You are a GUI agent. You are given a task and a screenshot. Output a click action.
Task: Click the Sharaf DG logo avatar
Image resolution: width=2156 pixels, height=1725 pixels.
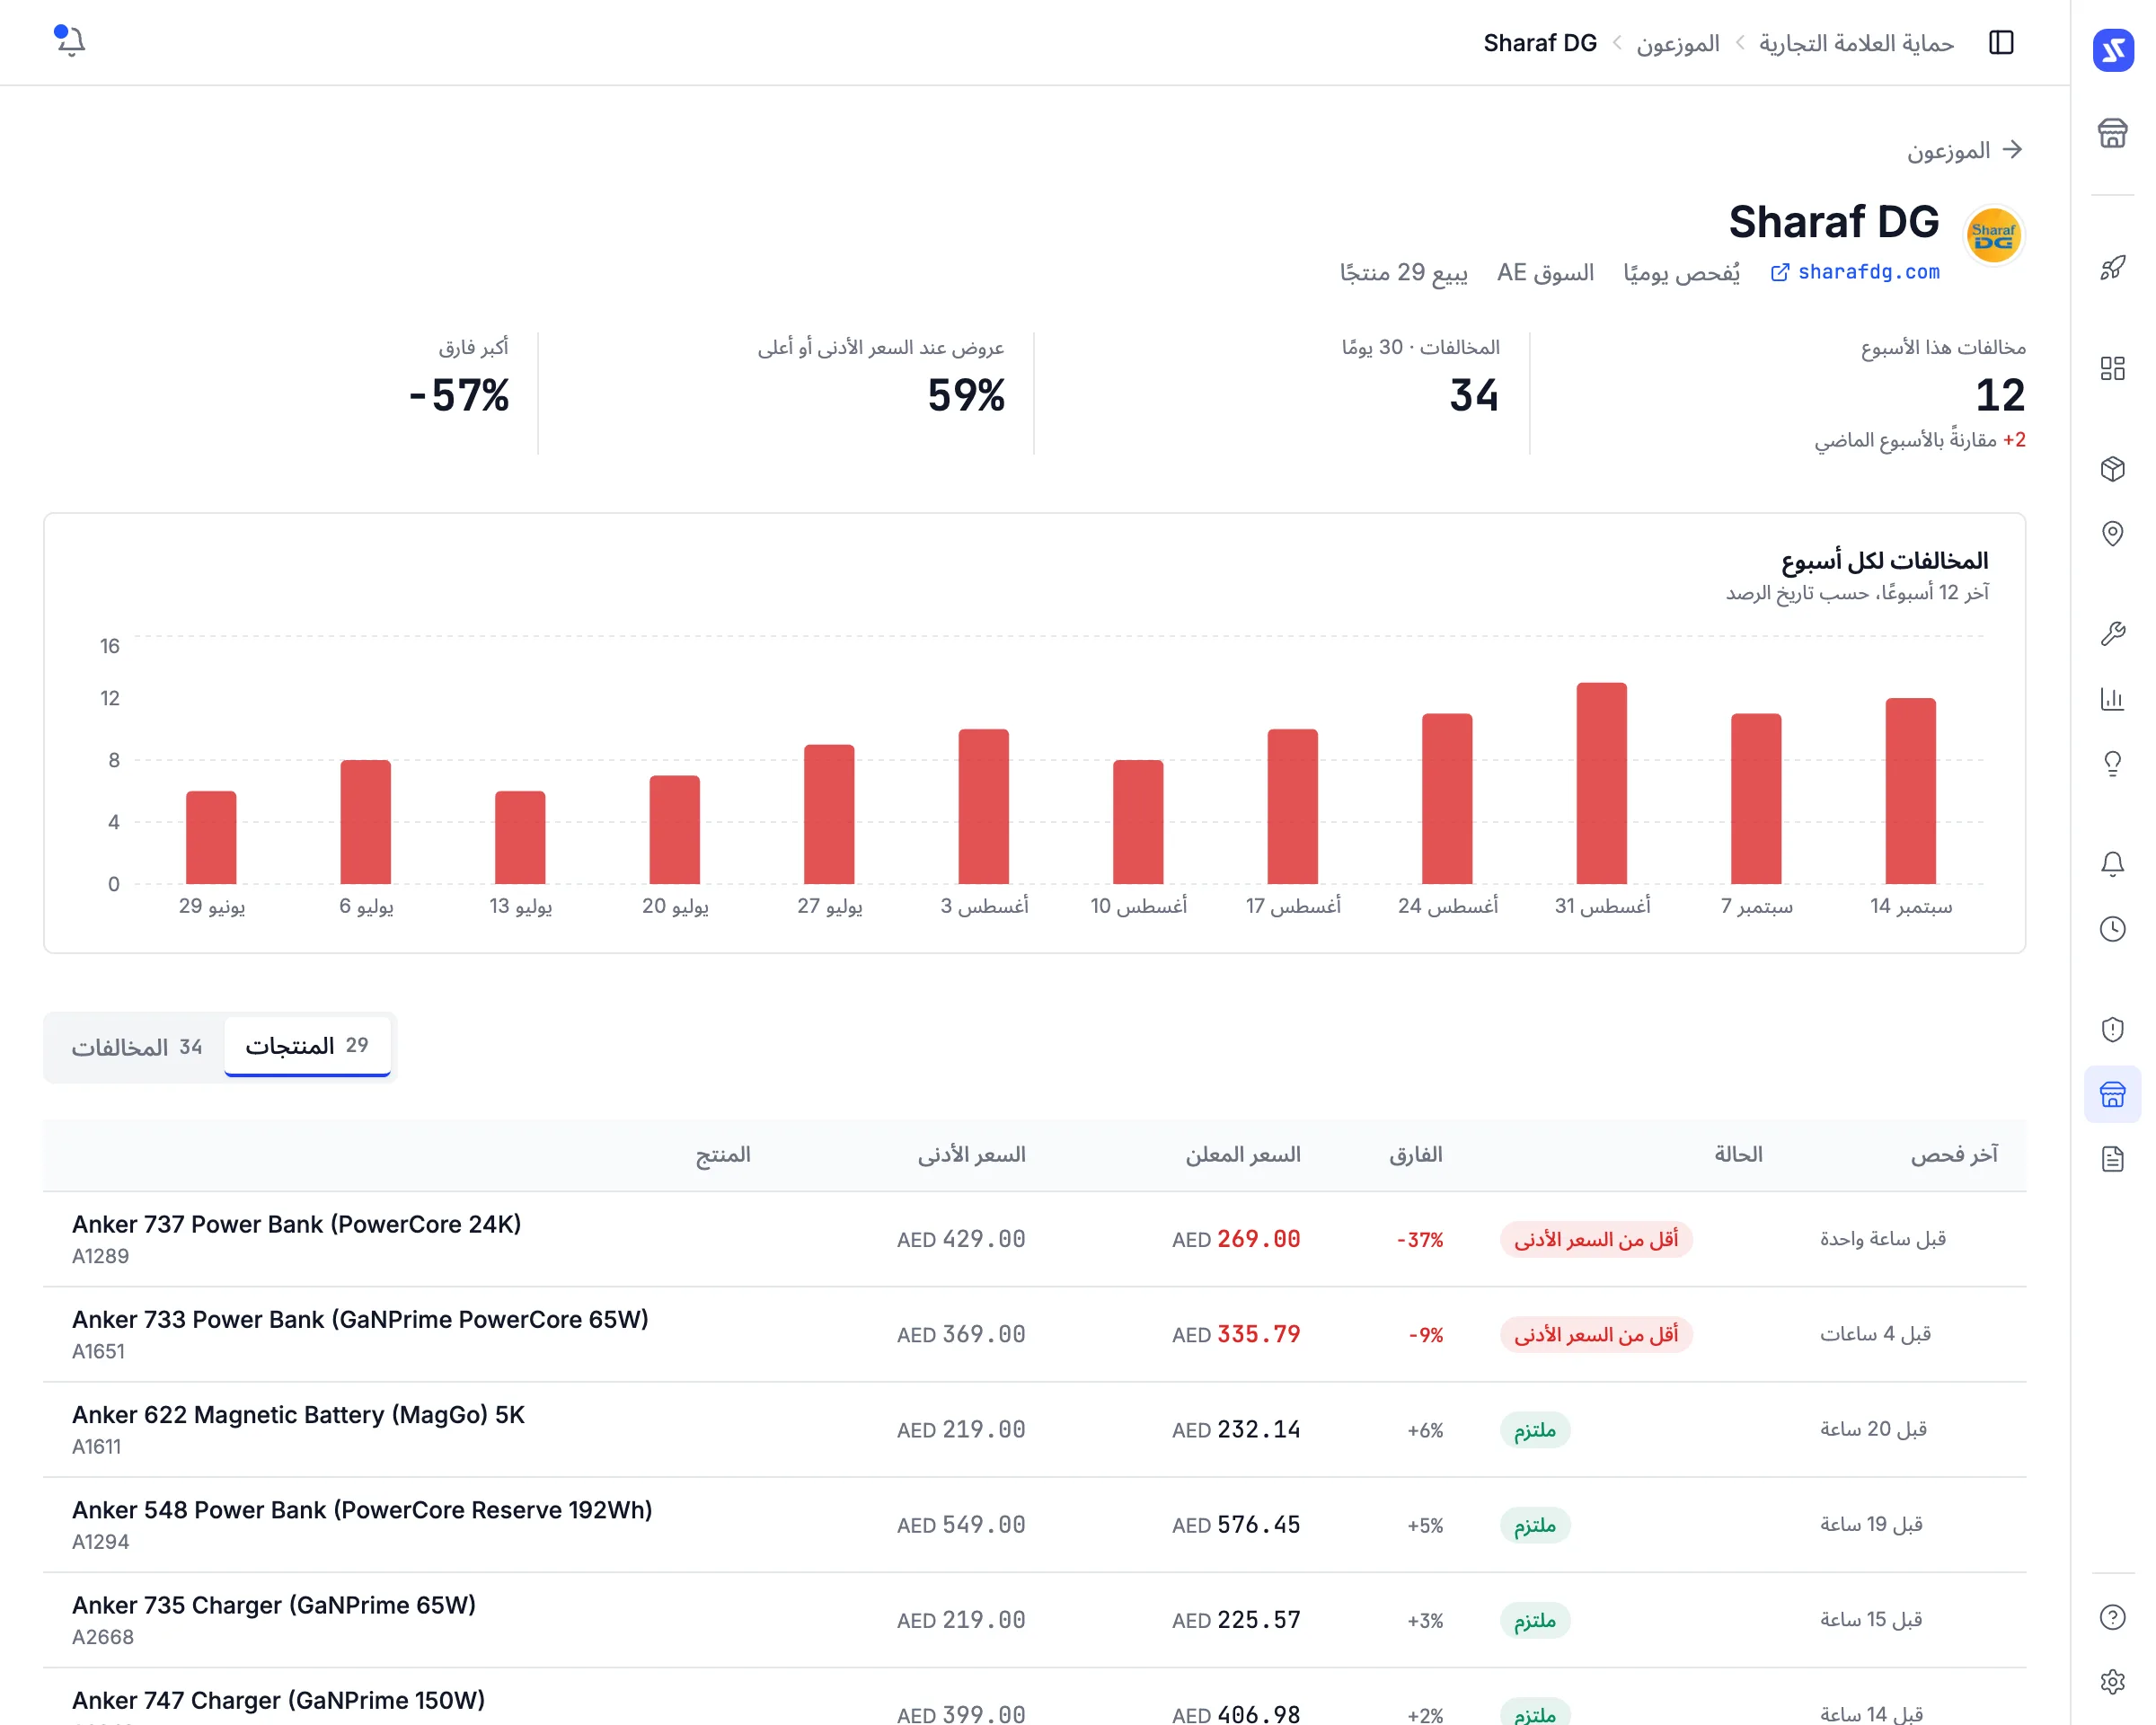1993,236
